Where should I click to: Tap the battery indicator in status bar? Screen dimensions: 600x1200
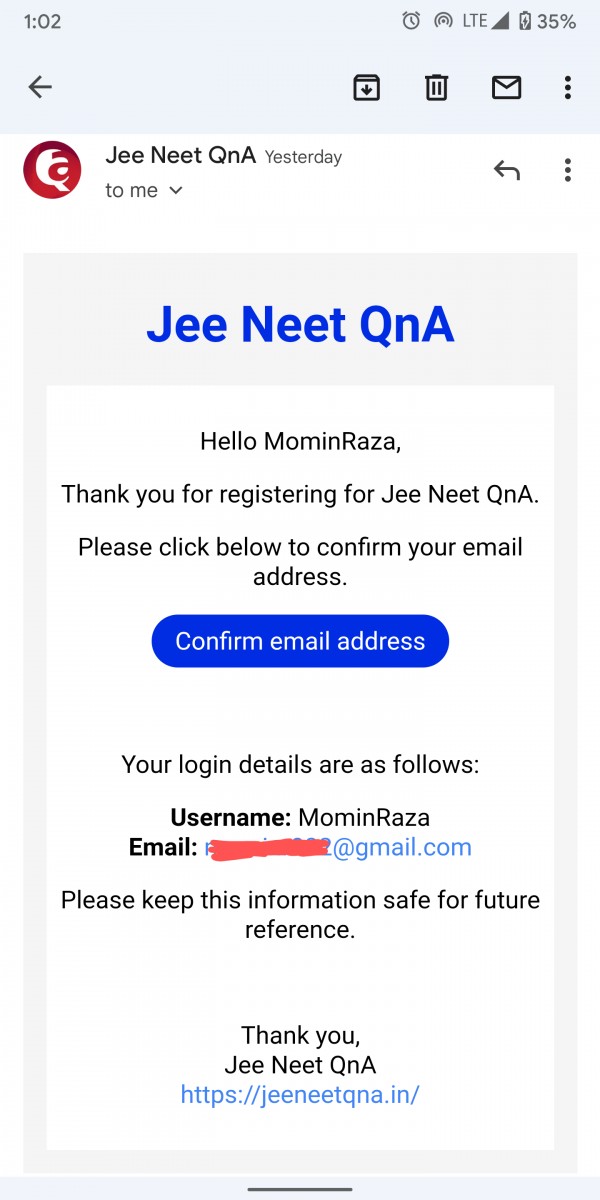(524, 21)
